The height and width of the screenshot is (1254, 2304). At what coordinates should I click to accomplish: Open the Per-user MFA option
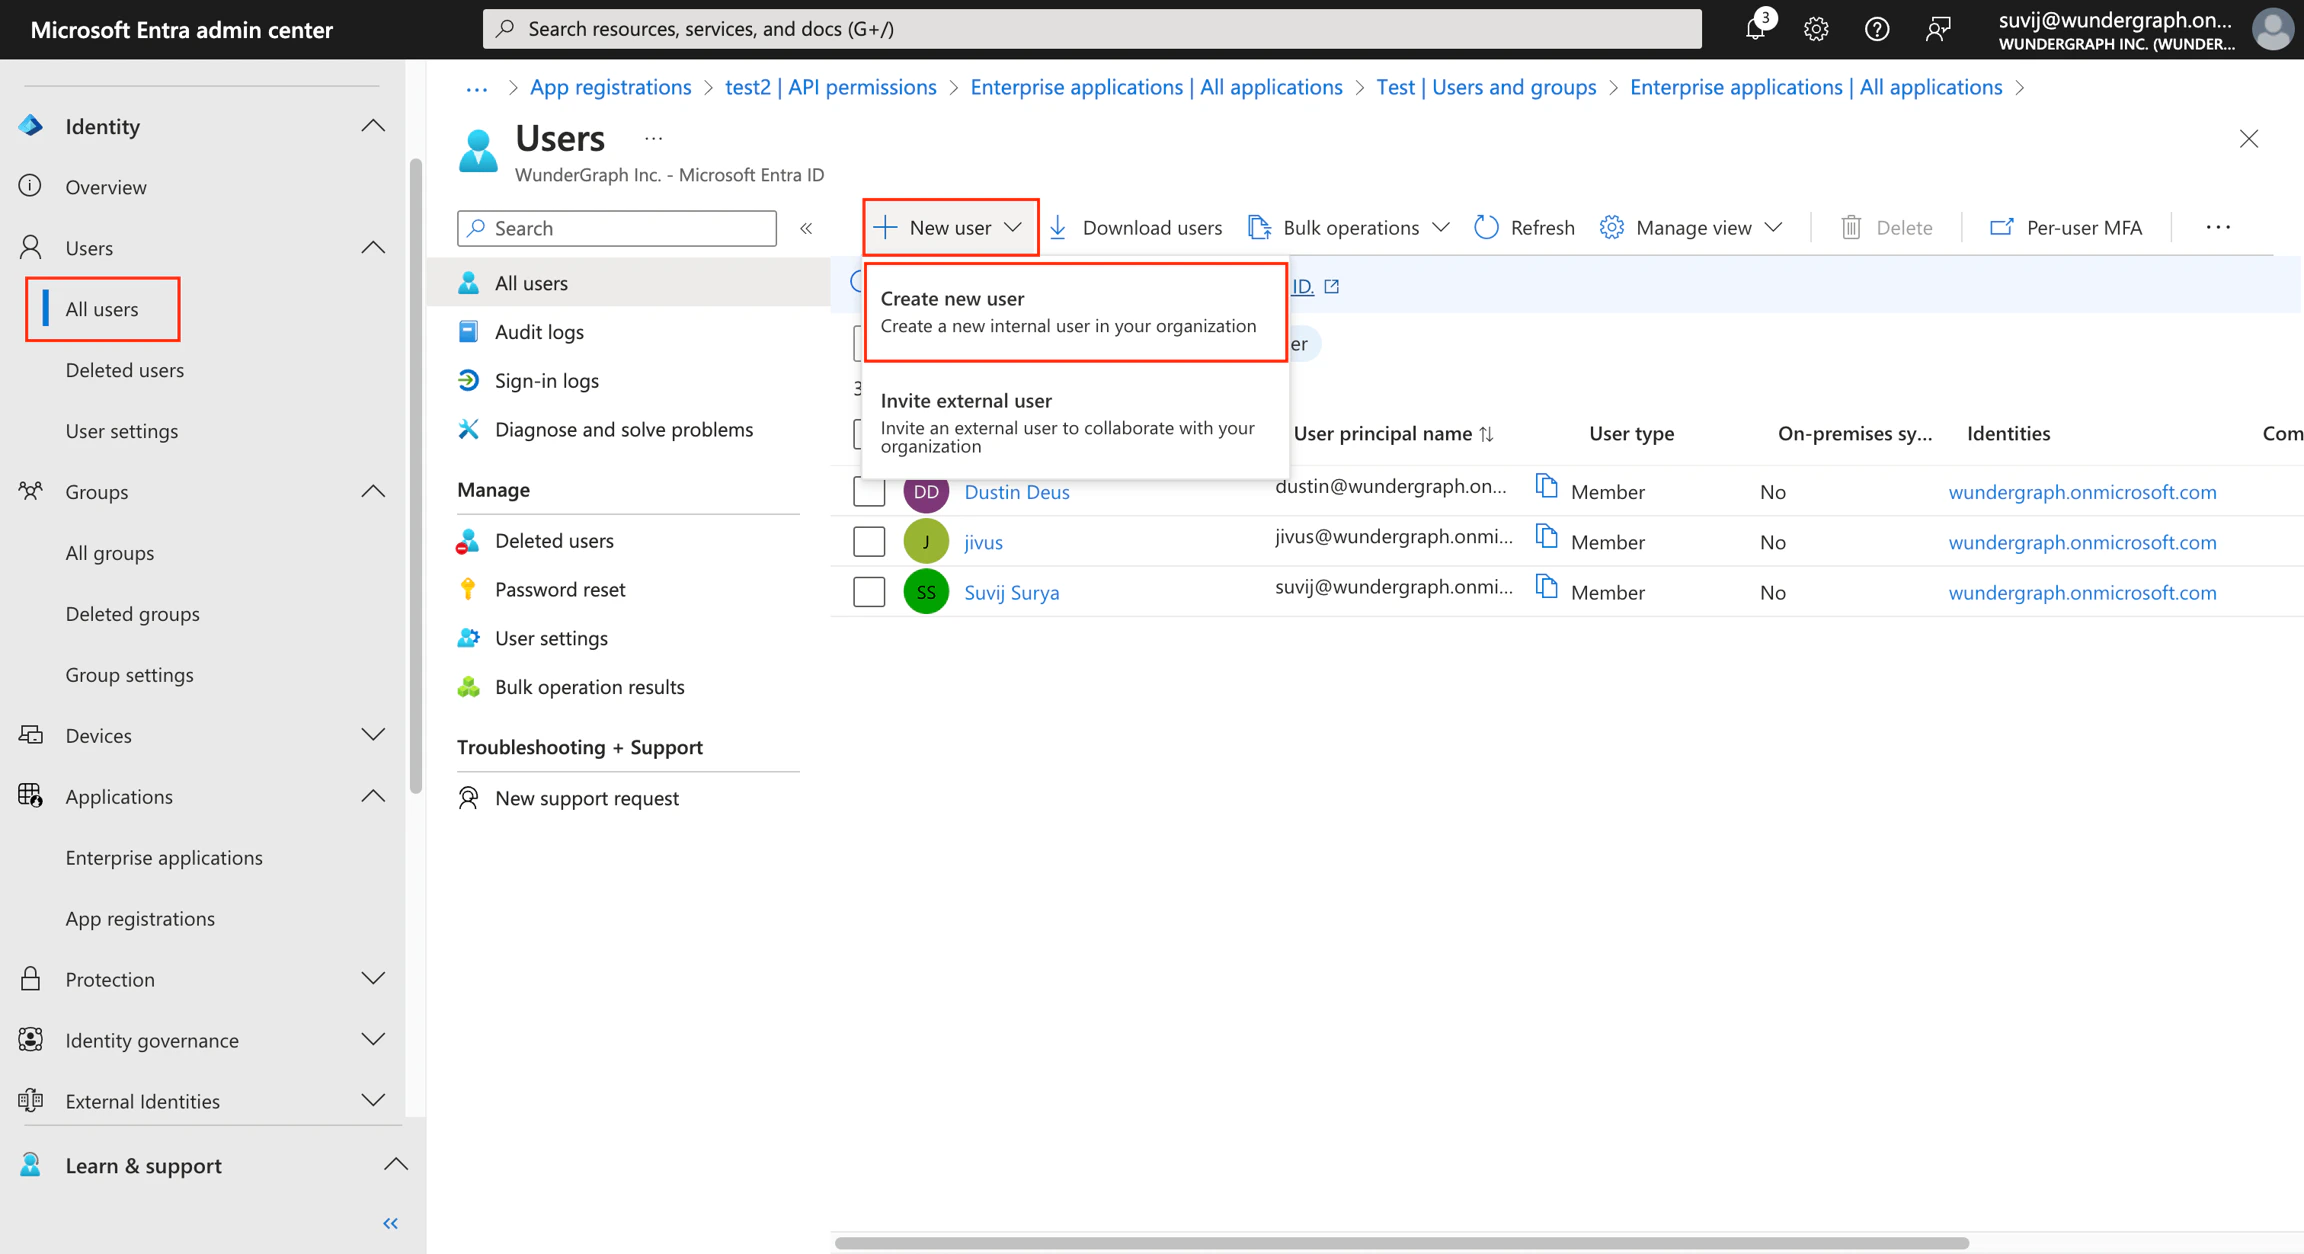pyautogui.click(x=2067, y=227)
